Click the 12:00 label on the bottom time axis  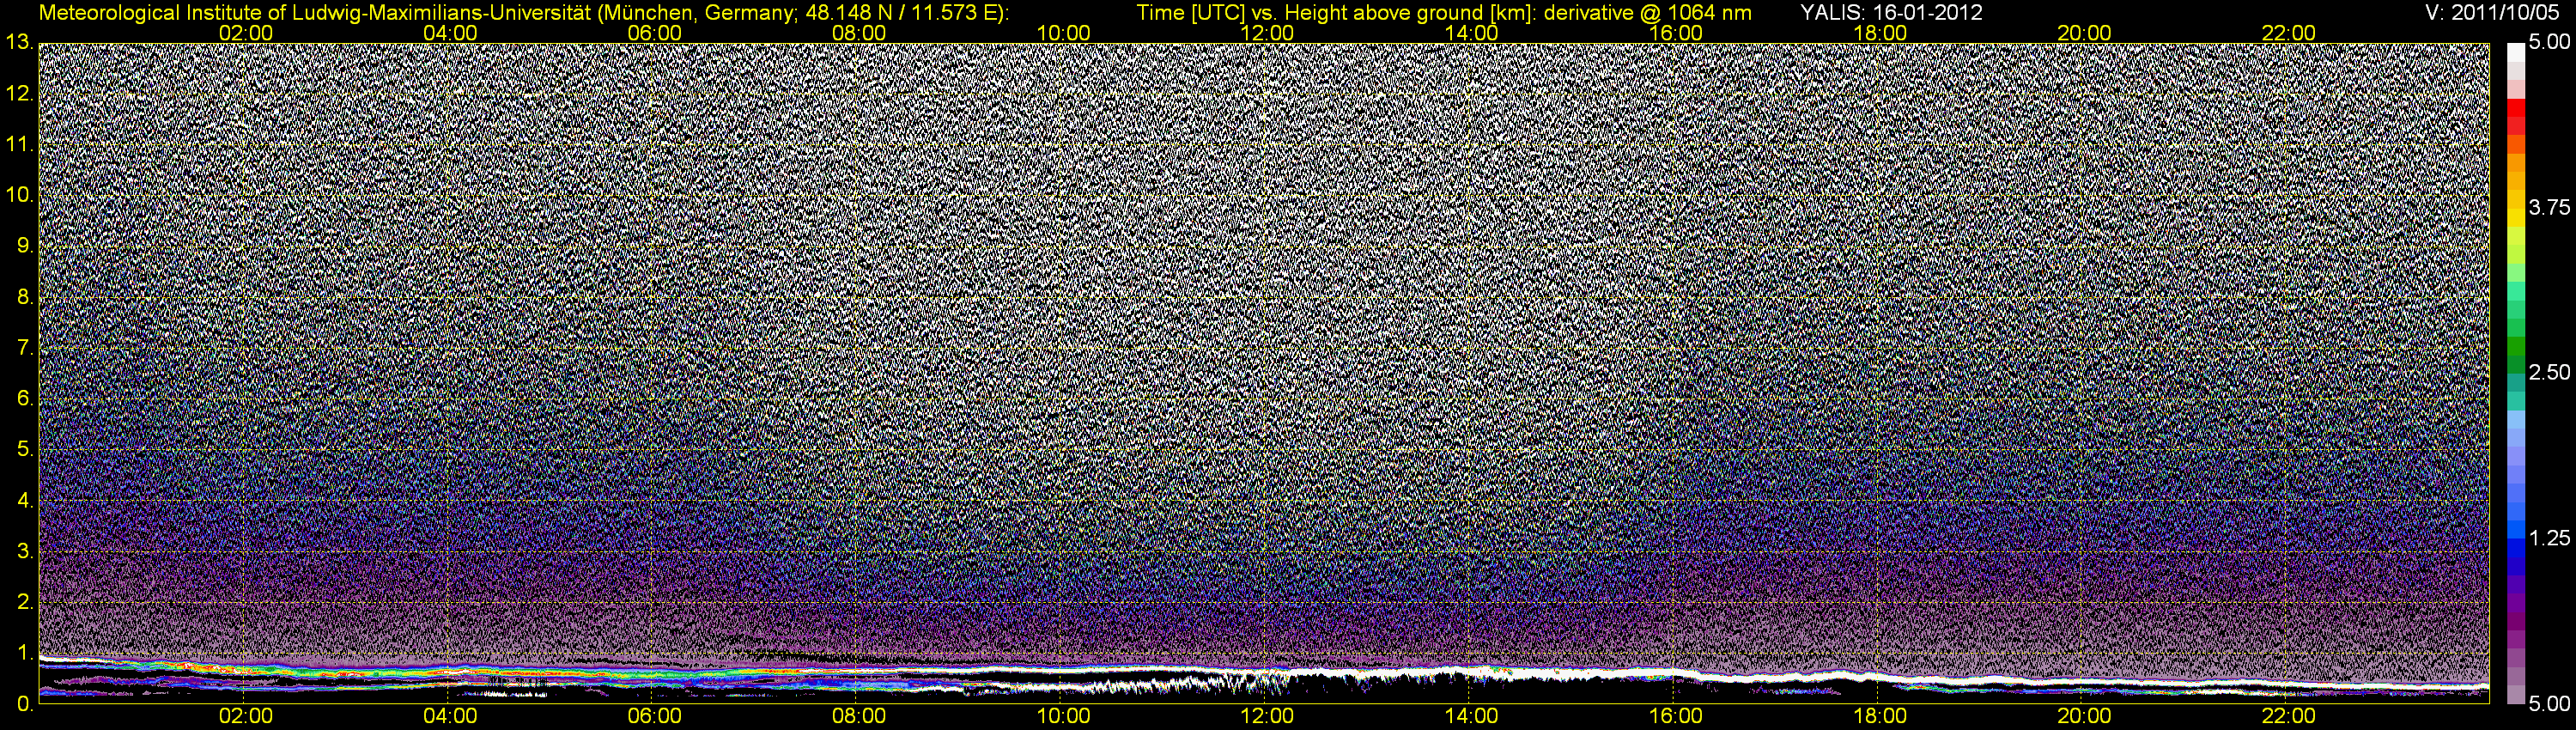click(1267, 717)
